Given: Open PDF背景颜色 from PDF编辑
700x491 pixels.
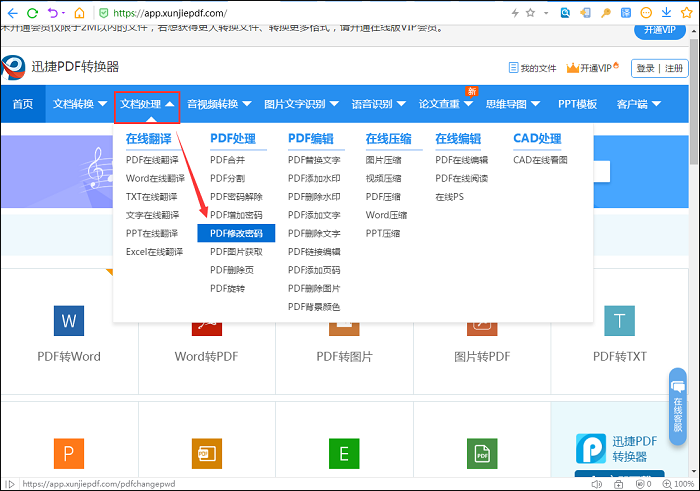Looking at the screenshot, I should tap(314, 307).
